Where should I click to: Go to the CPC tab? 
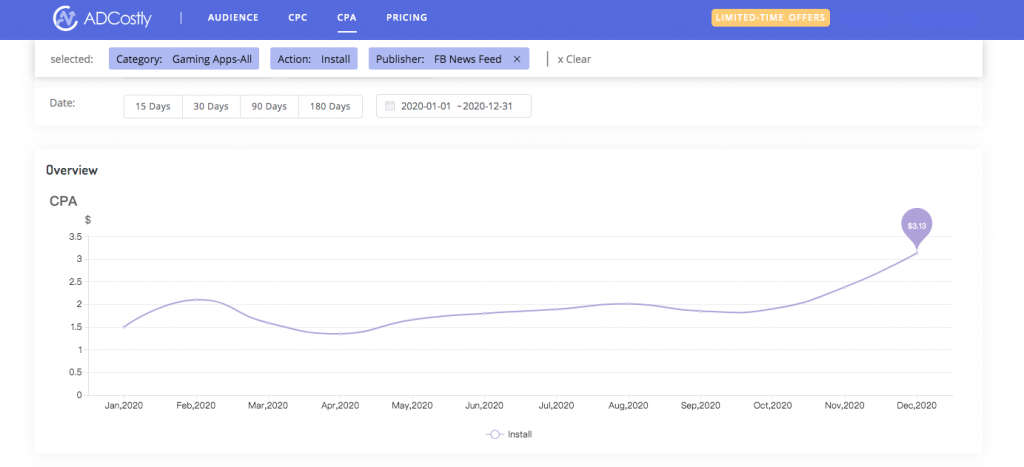(x=298, y=18)
